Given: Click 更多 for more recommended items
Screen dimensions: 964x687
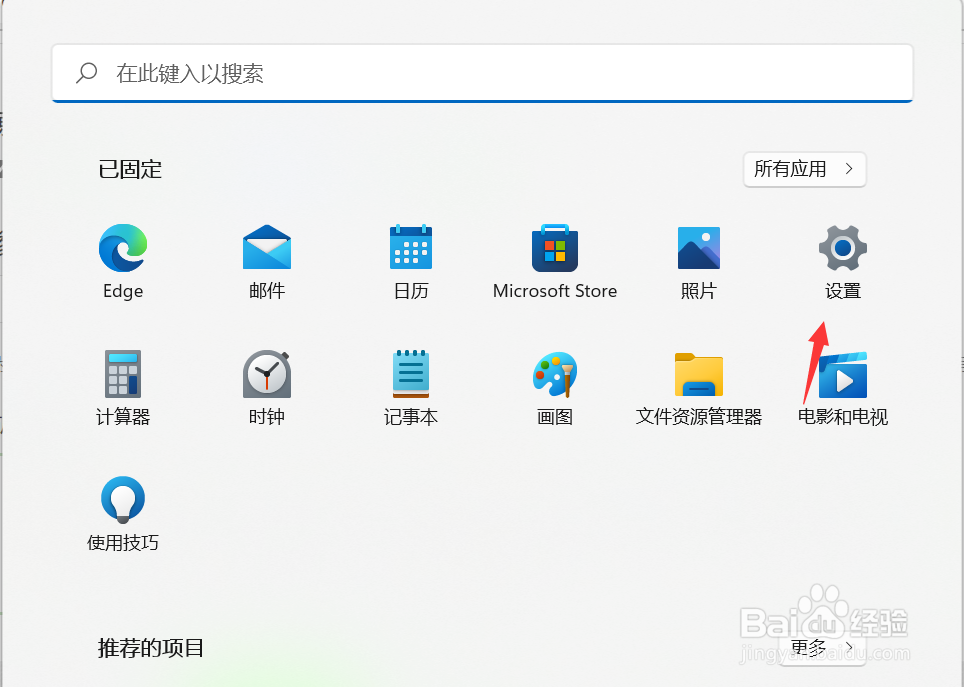Looking at the screenshot, I should 823,648.
